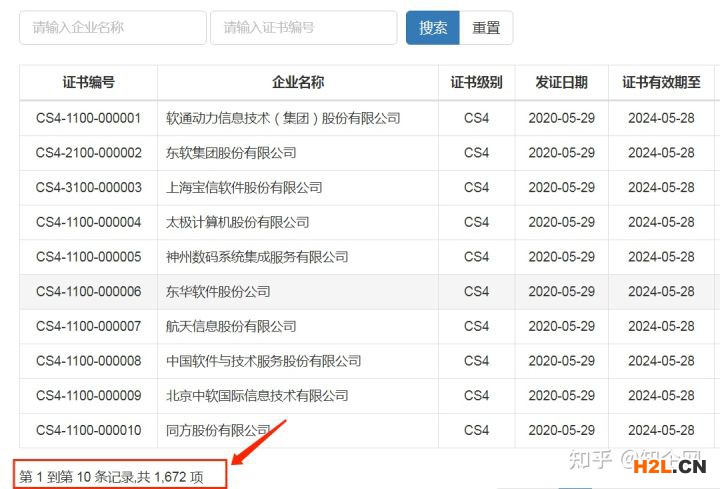The width and height of the screenshot is (720, 489).
Task: Focus the 请输入证书编号 input box
Action: click(x=303, y=28)
